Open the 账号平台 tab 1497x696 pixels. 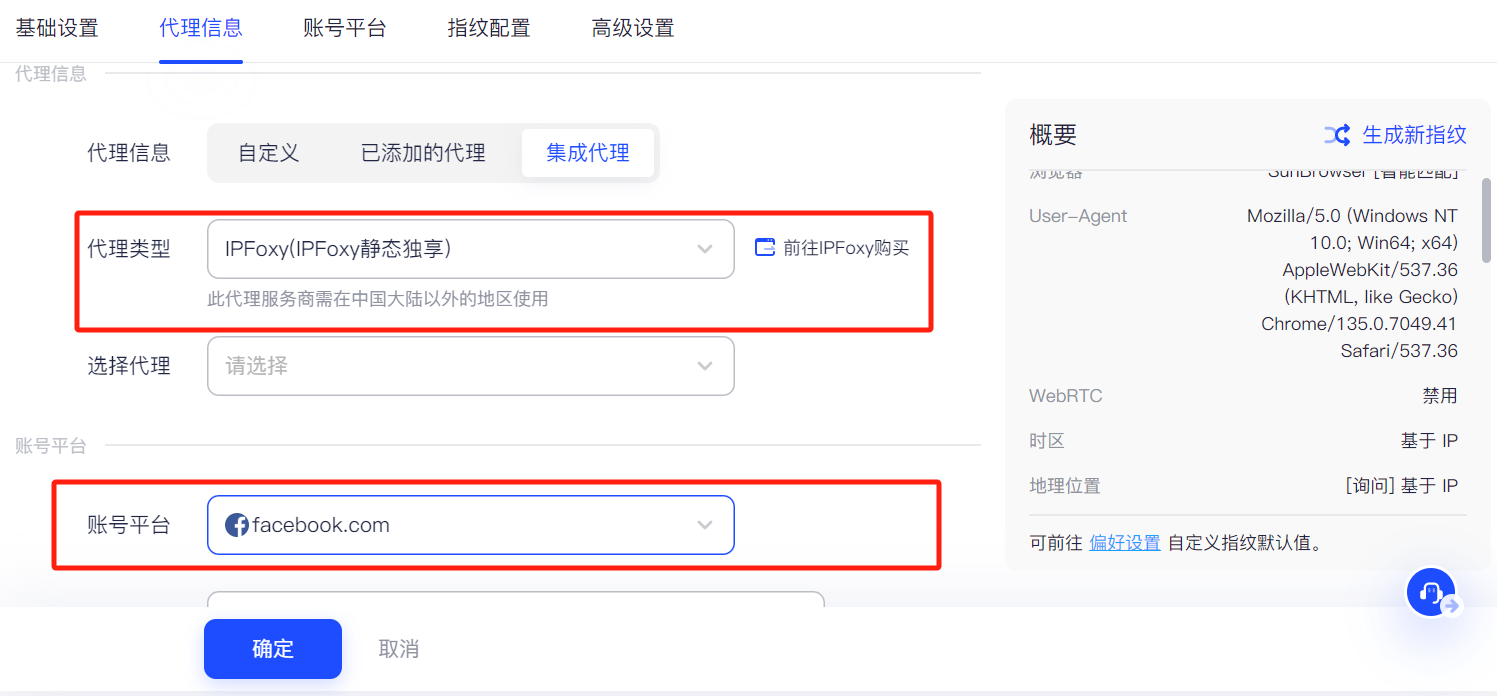pos(345,28)
